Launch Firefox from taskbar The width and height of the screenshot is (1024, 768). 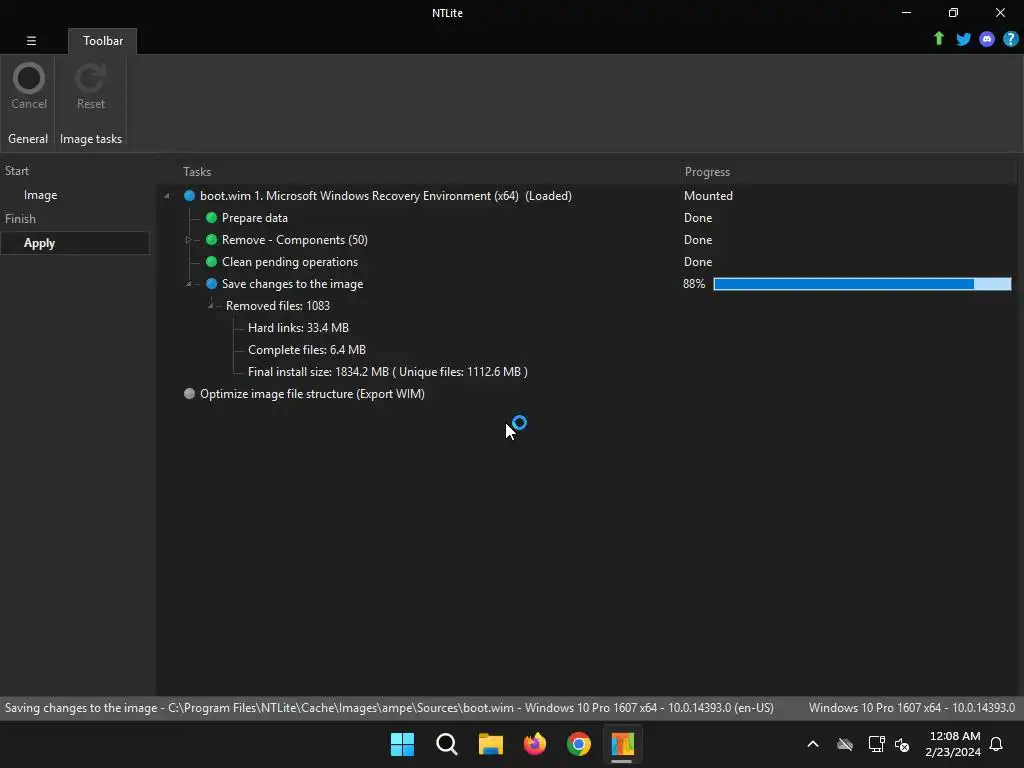(535, 744)
